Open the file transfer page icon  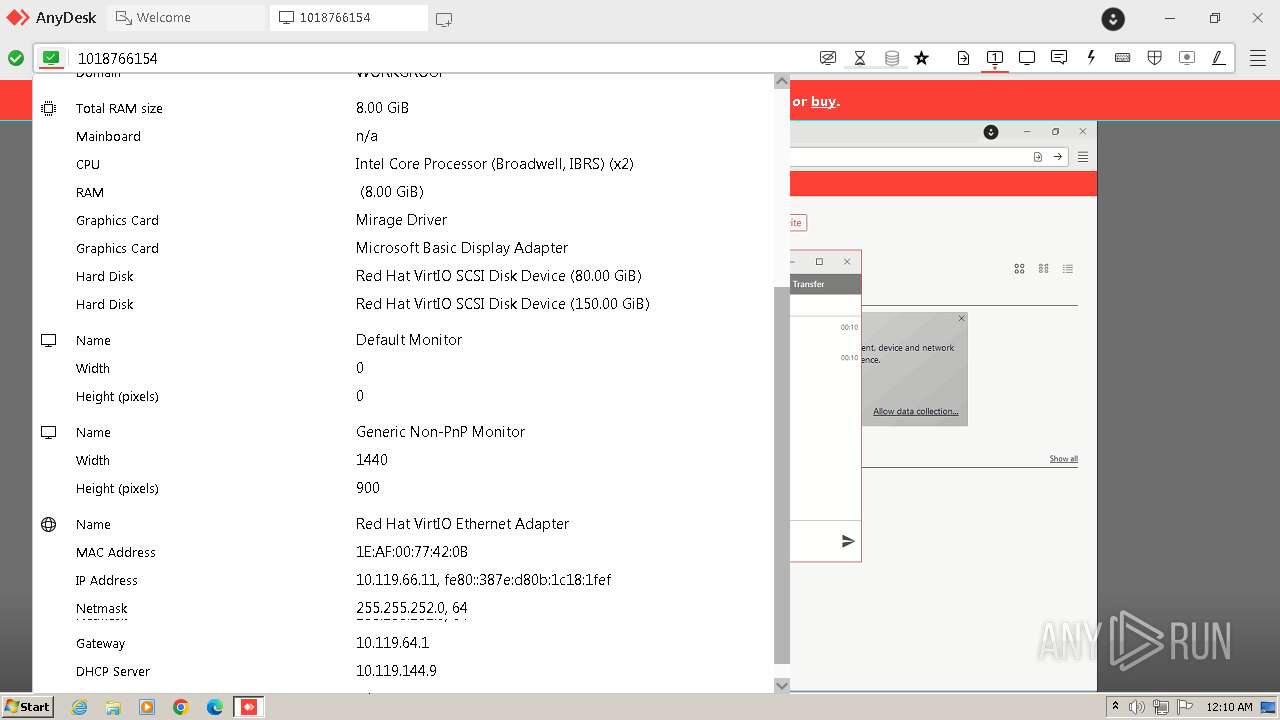pyautogui.click(x=963, y=58)
